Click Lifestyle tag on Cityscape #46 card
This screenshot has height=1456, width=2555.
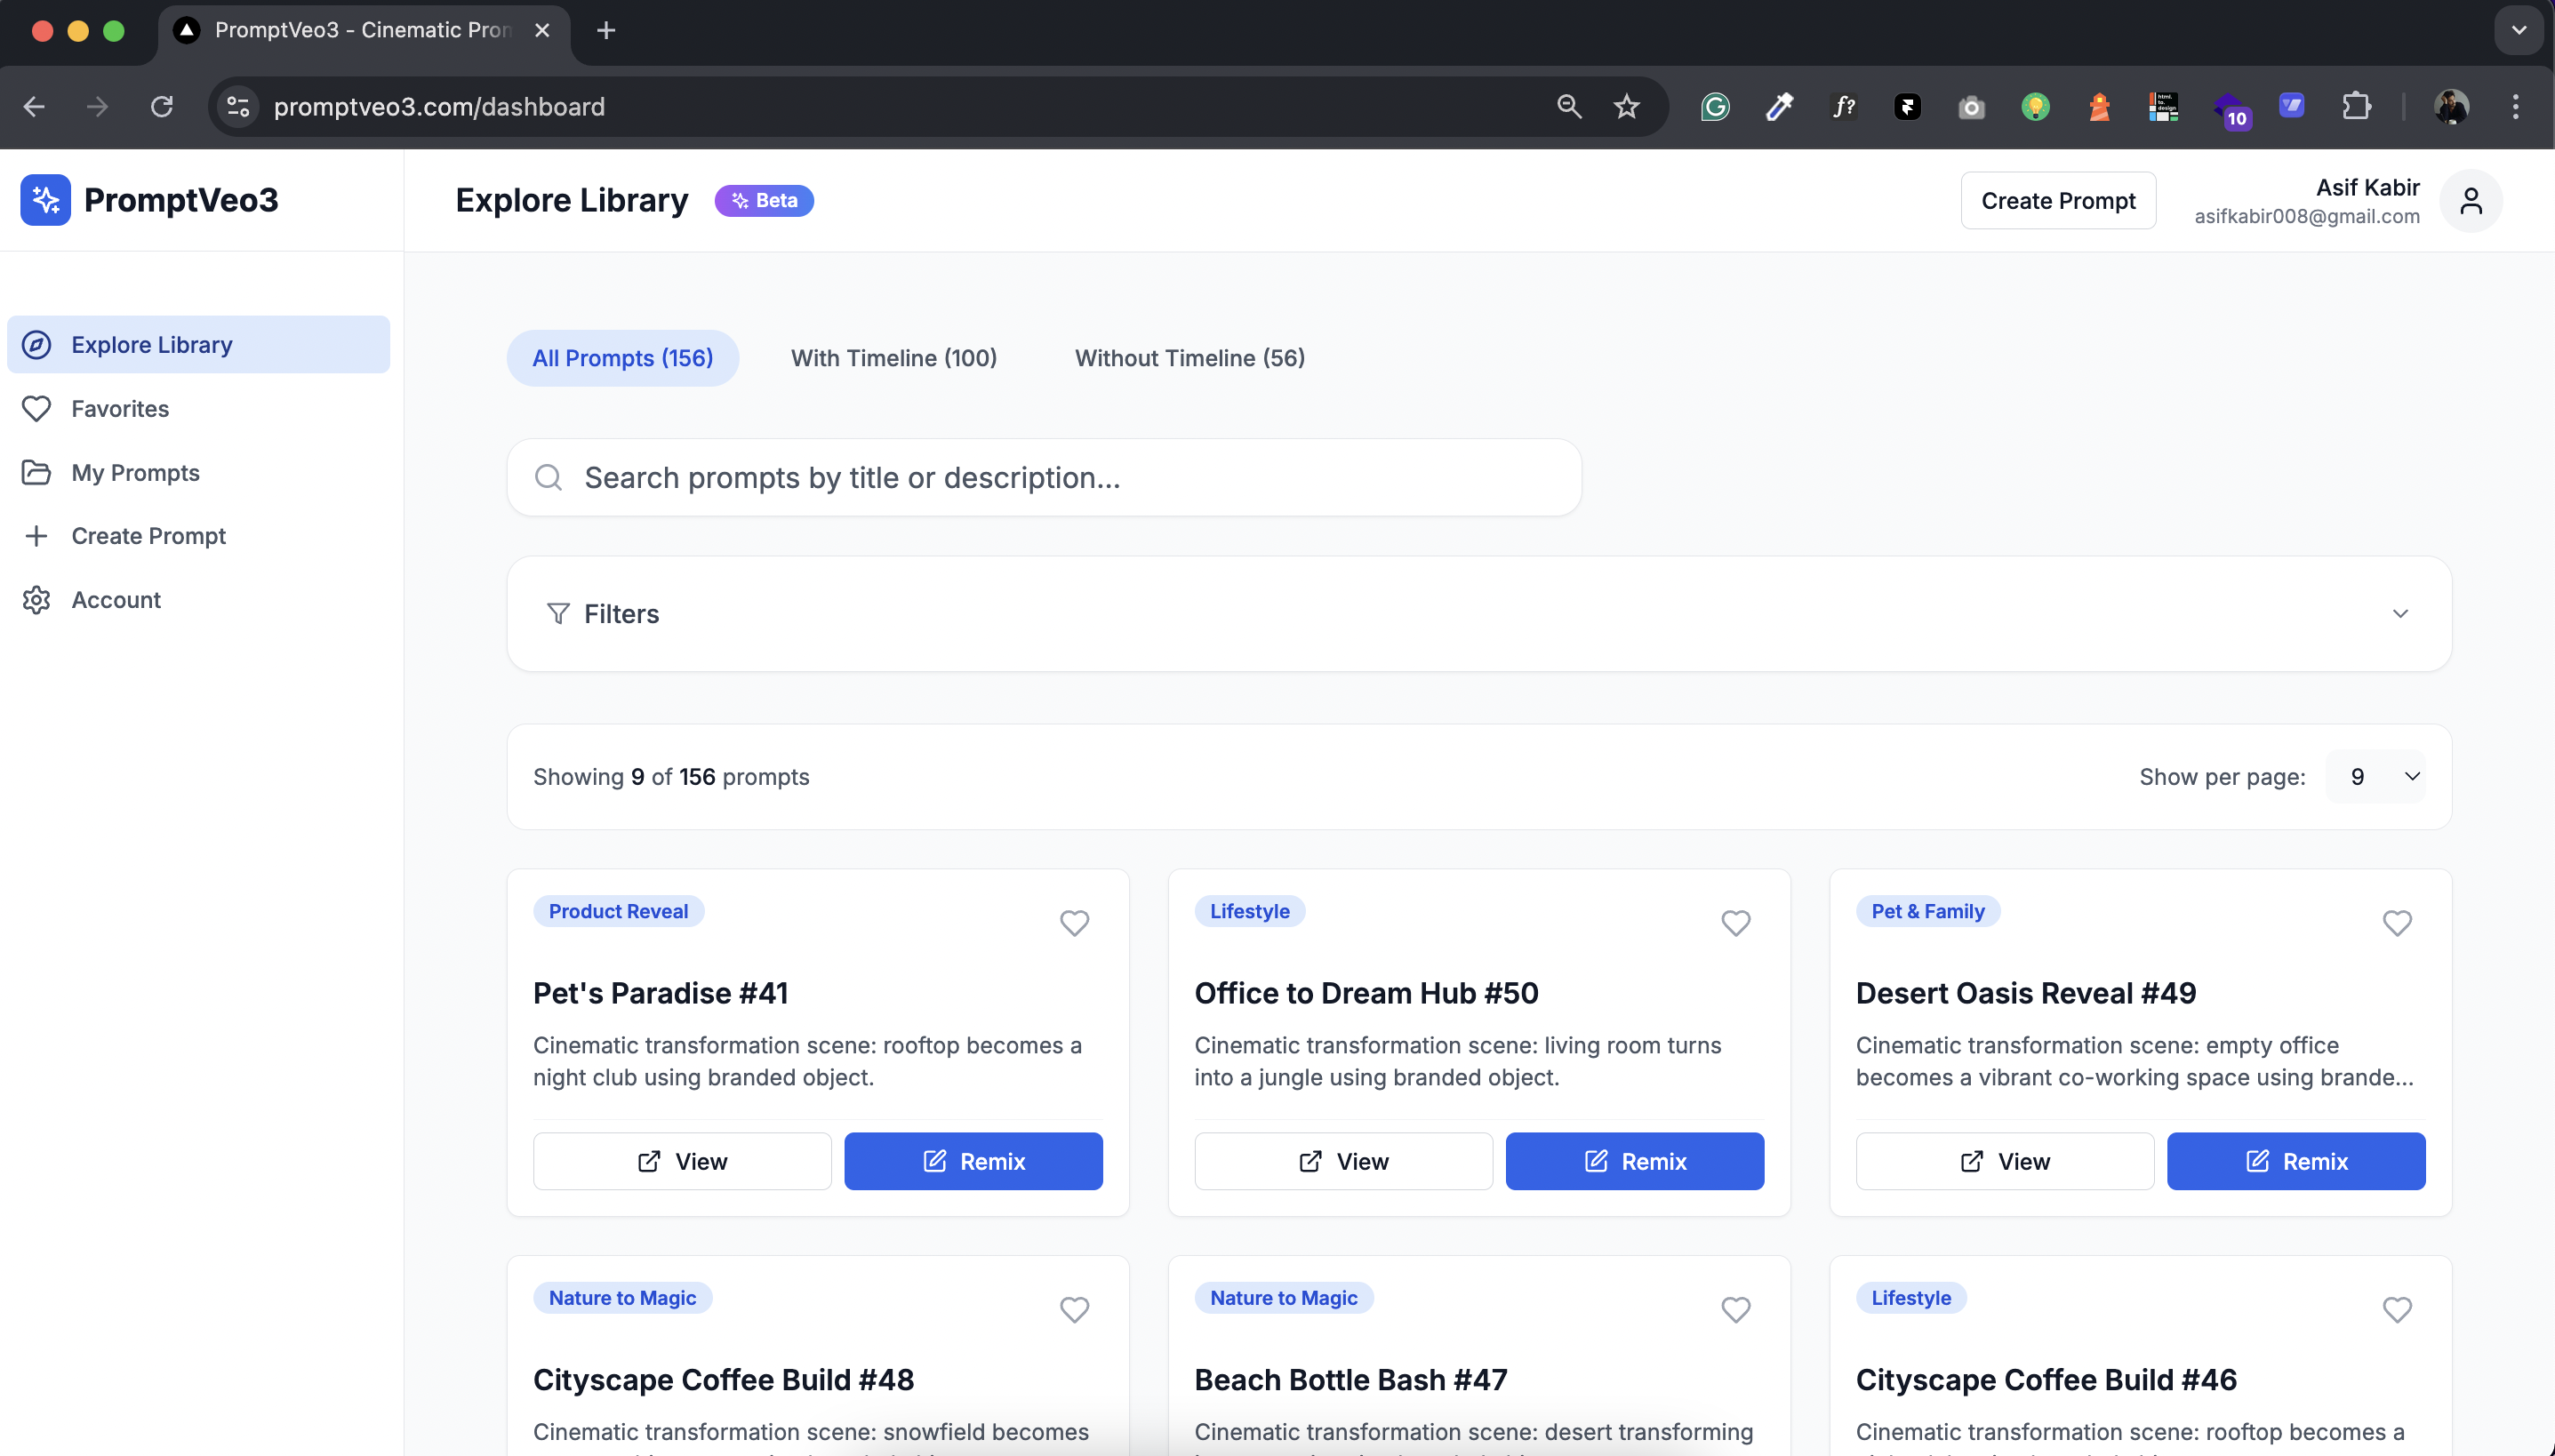1910,1298
